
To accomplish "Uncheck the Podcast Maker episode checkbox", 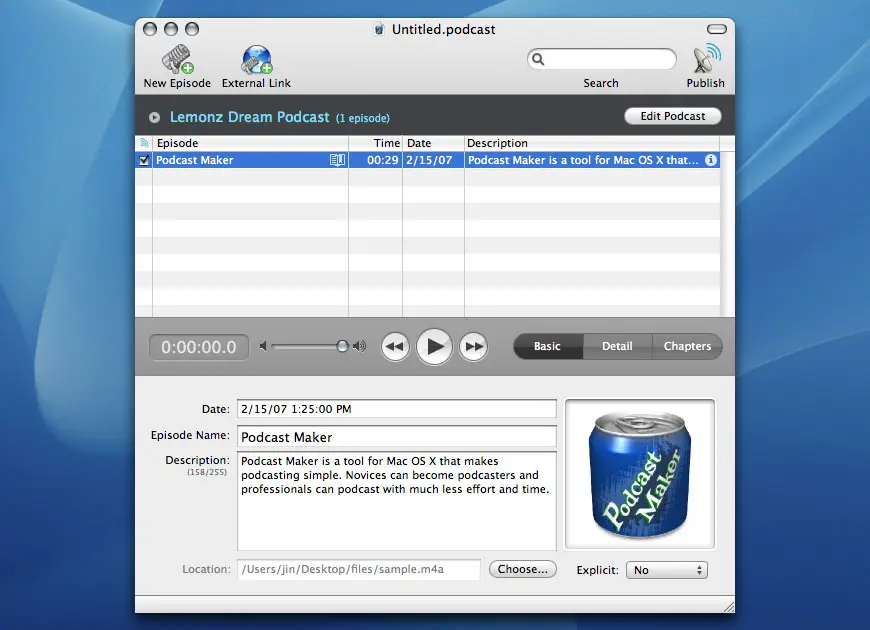I will (144, 160).
